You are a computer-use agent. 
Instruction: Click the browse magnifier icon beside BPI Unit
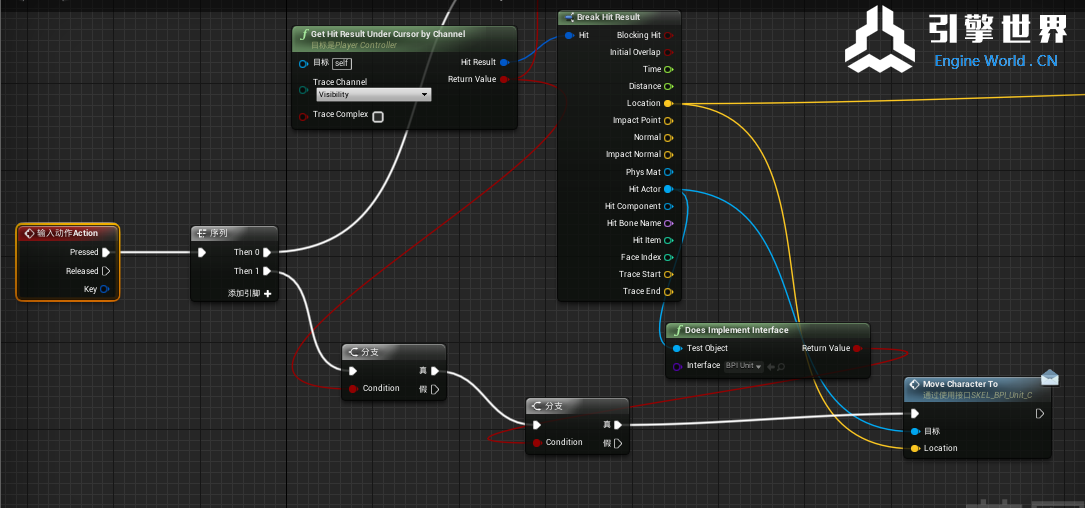tap(782, 367)
